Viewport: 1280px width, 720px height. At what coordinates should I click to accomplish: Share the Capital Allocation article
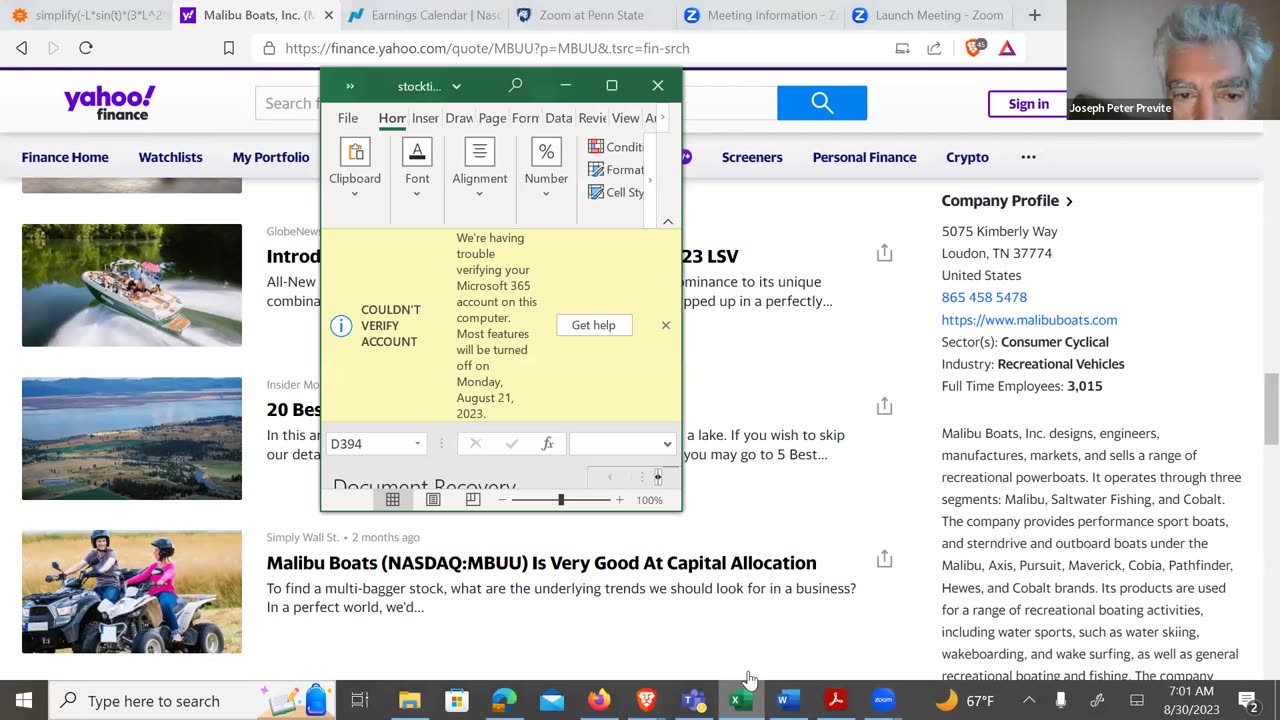tap(884, 559)
